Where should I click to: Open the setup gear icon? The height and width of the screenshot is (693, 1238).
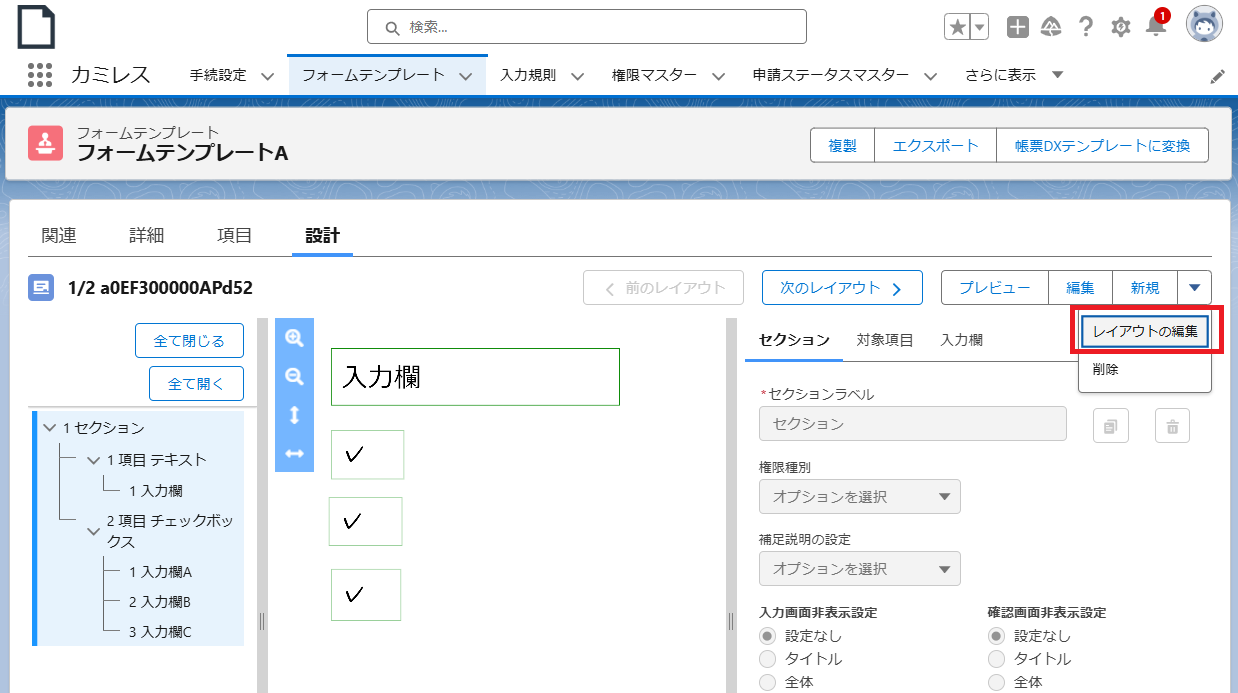tap(1121, 27)
